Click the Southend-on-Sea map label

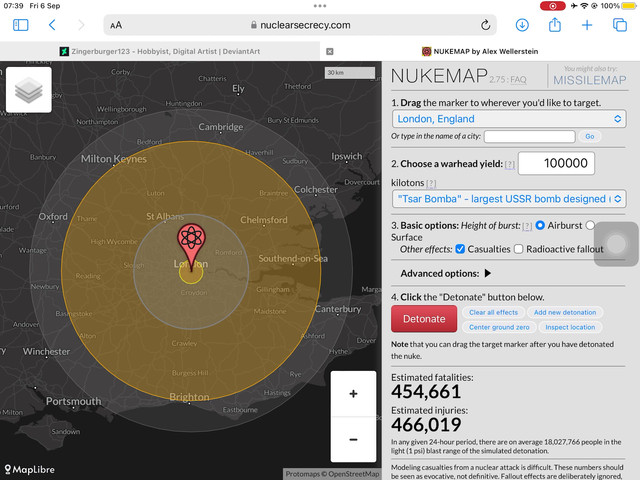click(x=293, y=258)
